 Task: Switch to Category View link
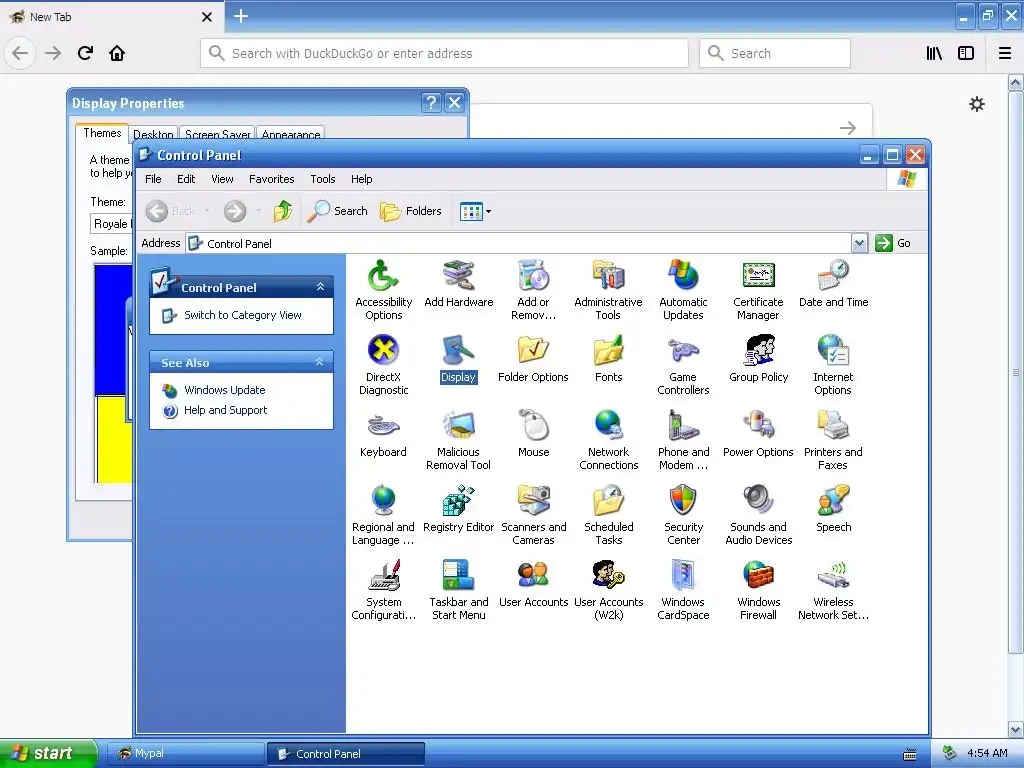pos(243,315)
